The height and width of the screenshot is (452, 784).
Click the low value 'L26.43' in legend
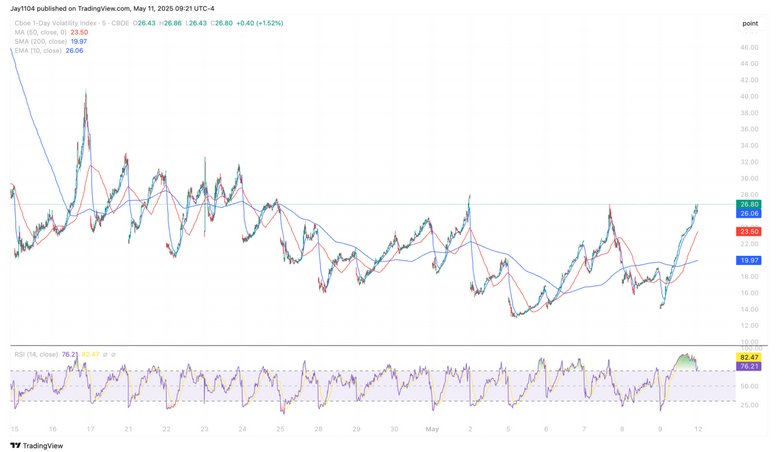tap(196, 24)
